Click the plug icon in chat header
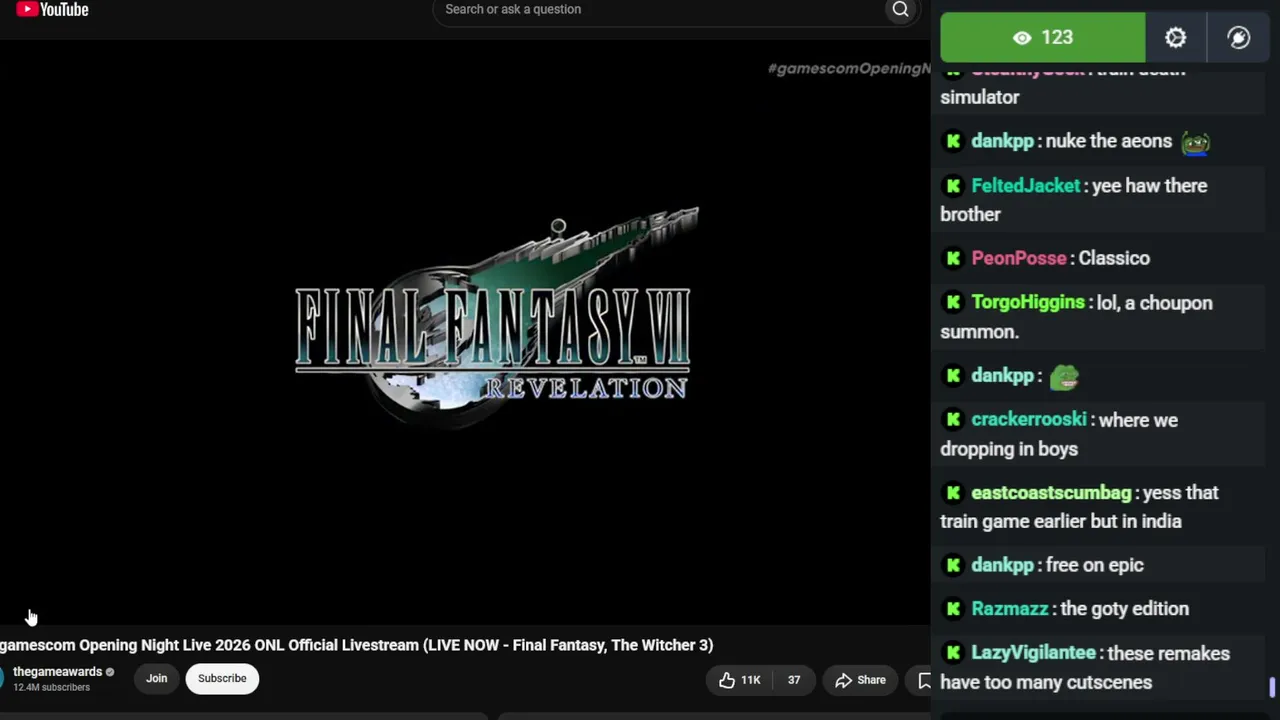The image size is (1280, 720). (x=1238, y=38)
